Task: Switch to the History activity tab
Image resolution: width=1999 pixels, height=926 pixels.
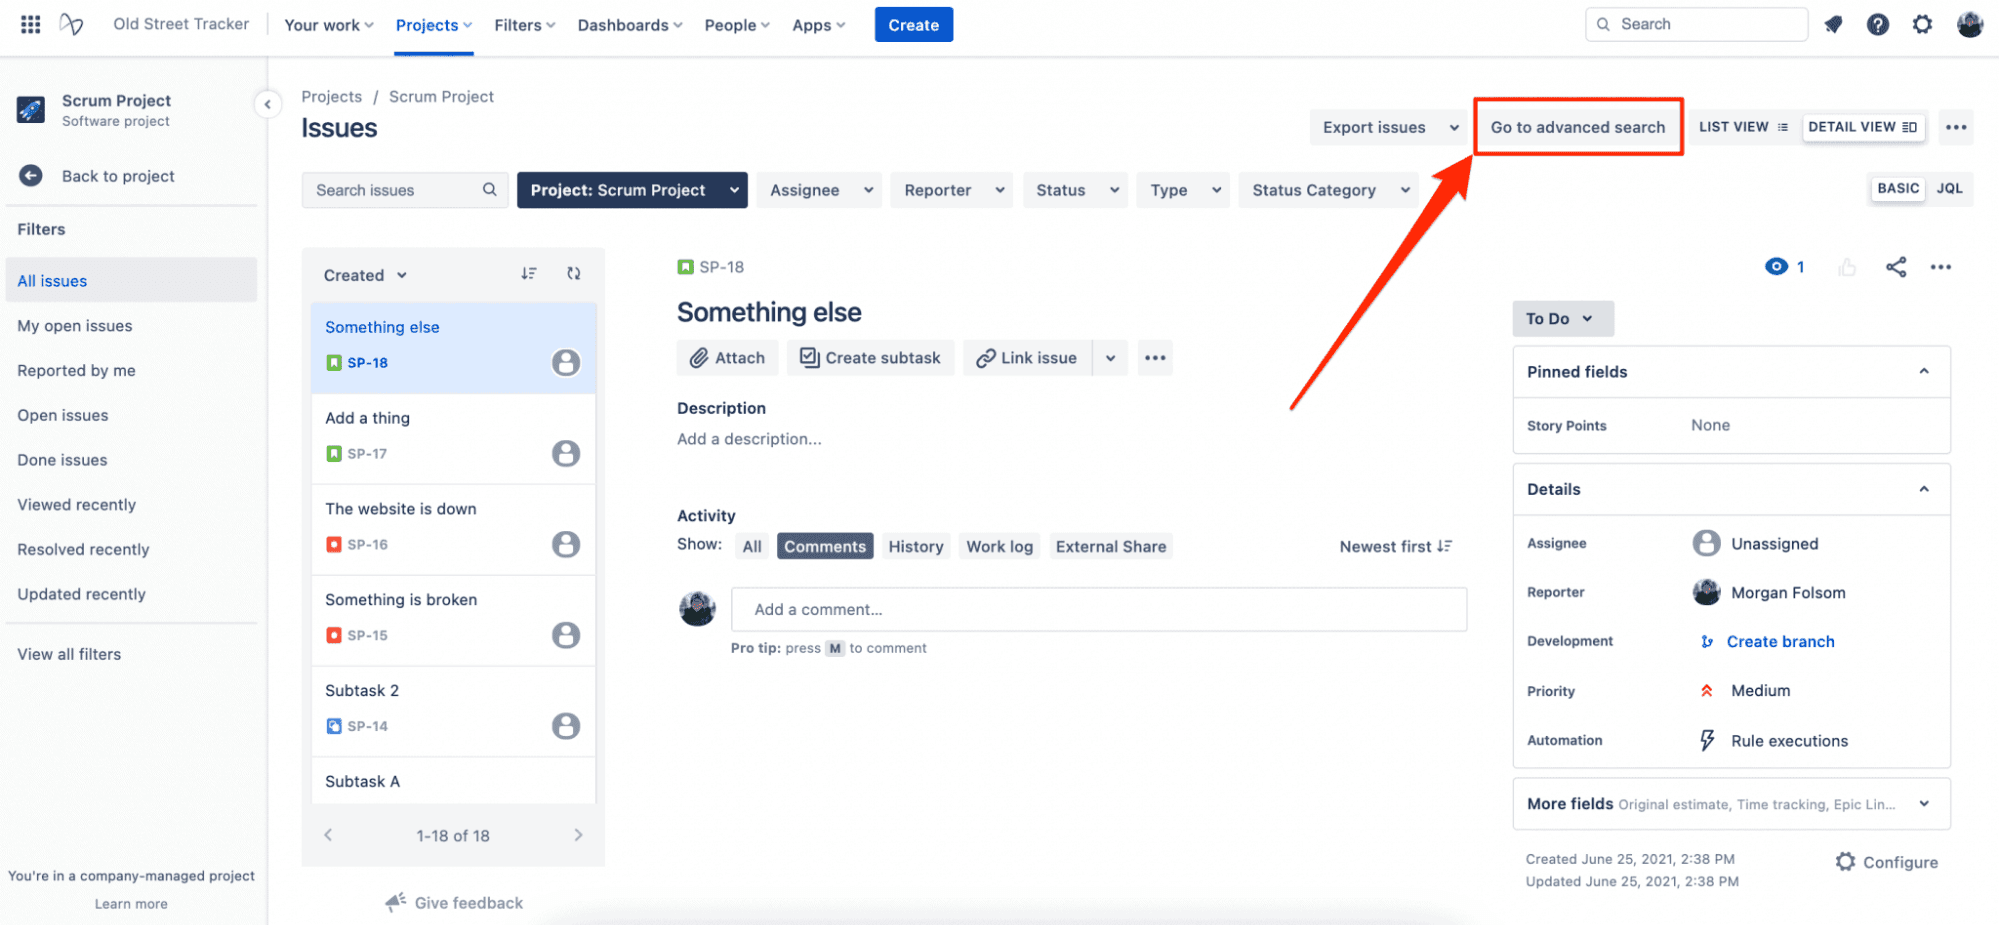Action: tap(915, 546)
